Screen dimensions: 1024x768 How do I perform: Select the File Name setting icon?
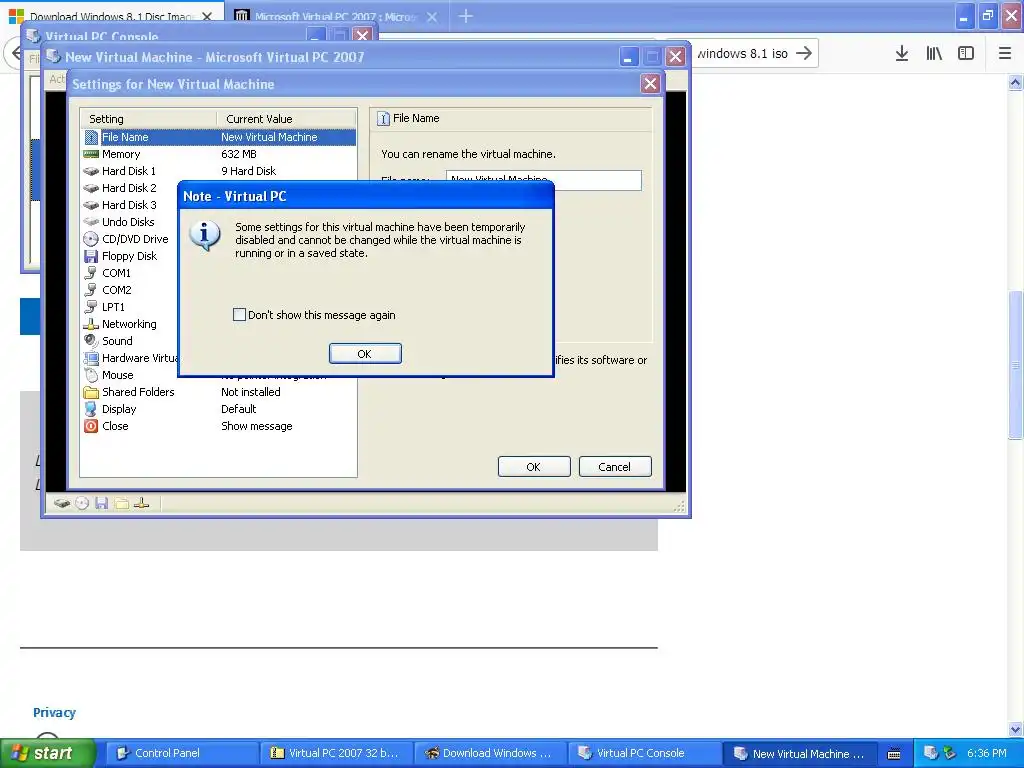[x=91, y=137]
